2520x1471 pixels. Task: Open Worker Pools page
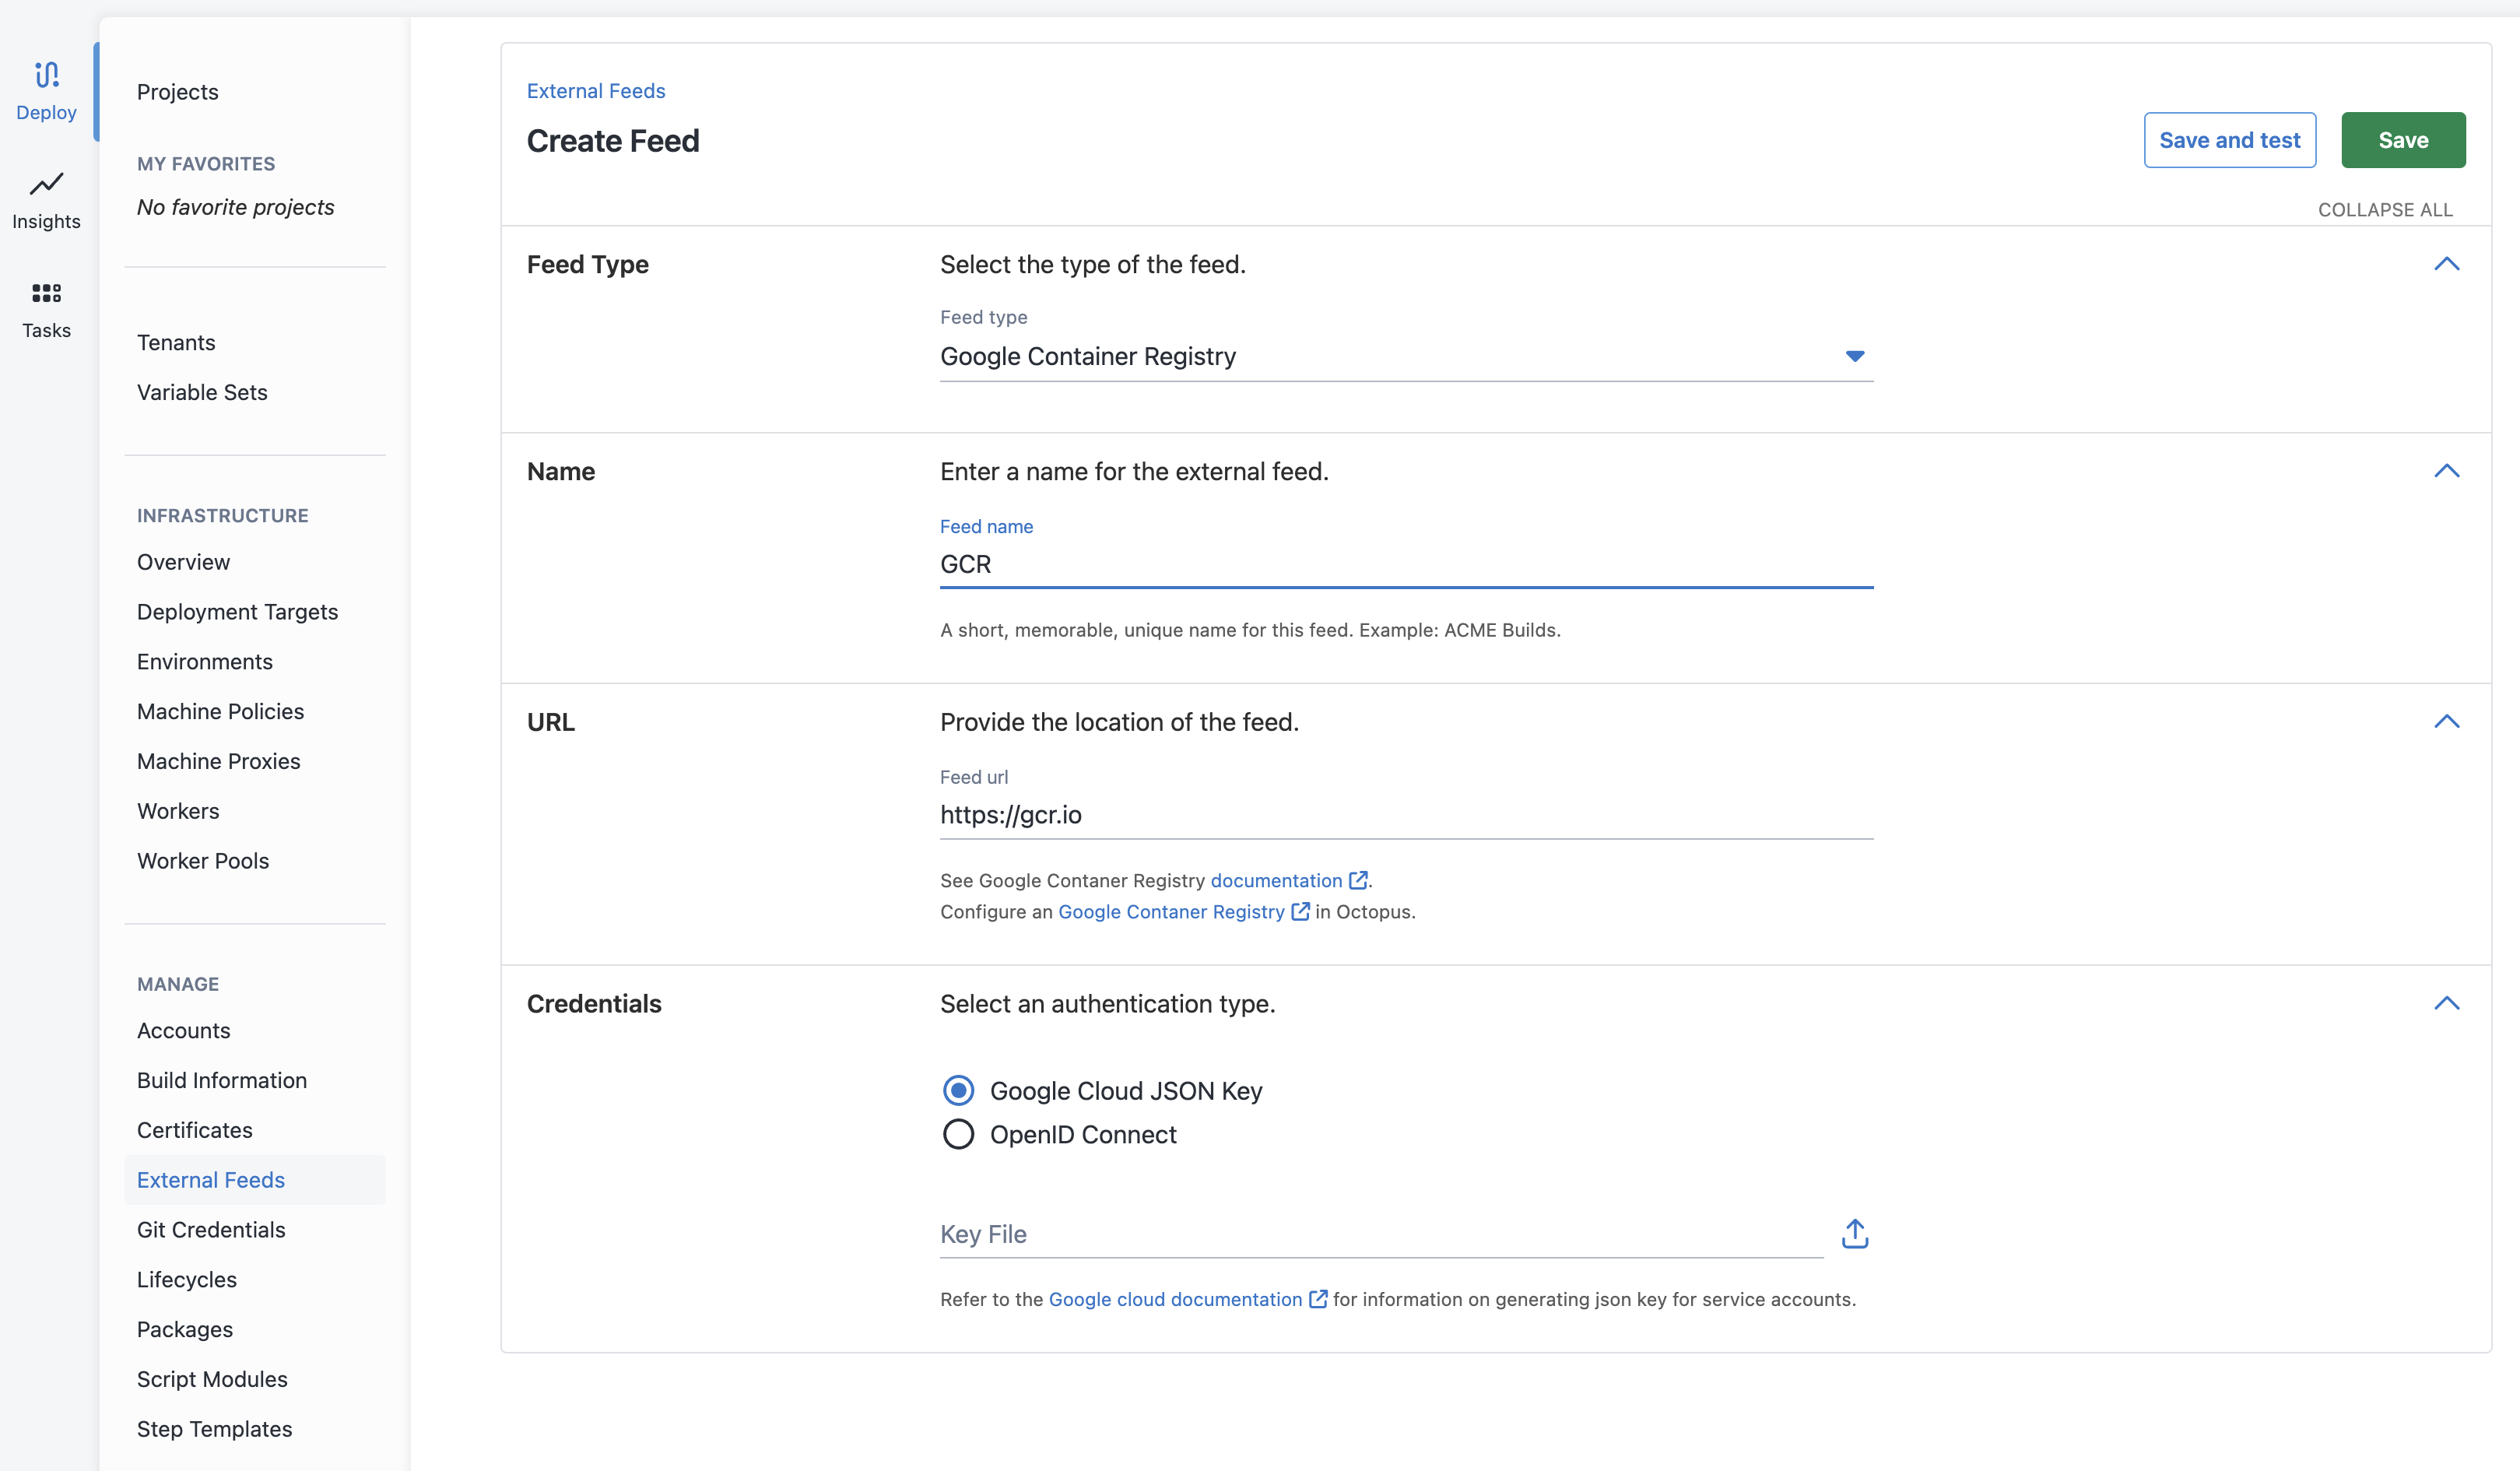coord(203,861)
